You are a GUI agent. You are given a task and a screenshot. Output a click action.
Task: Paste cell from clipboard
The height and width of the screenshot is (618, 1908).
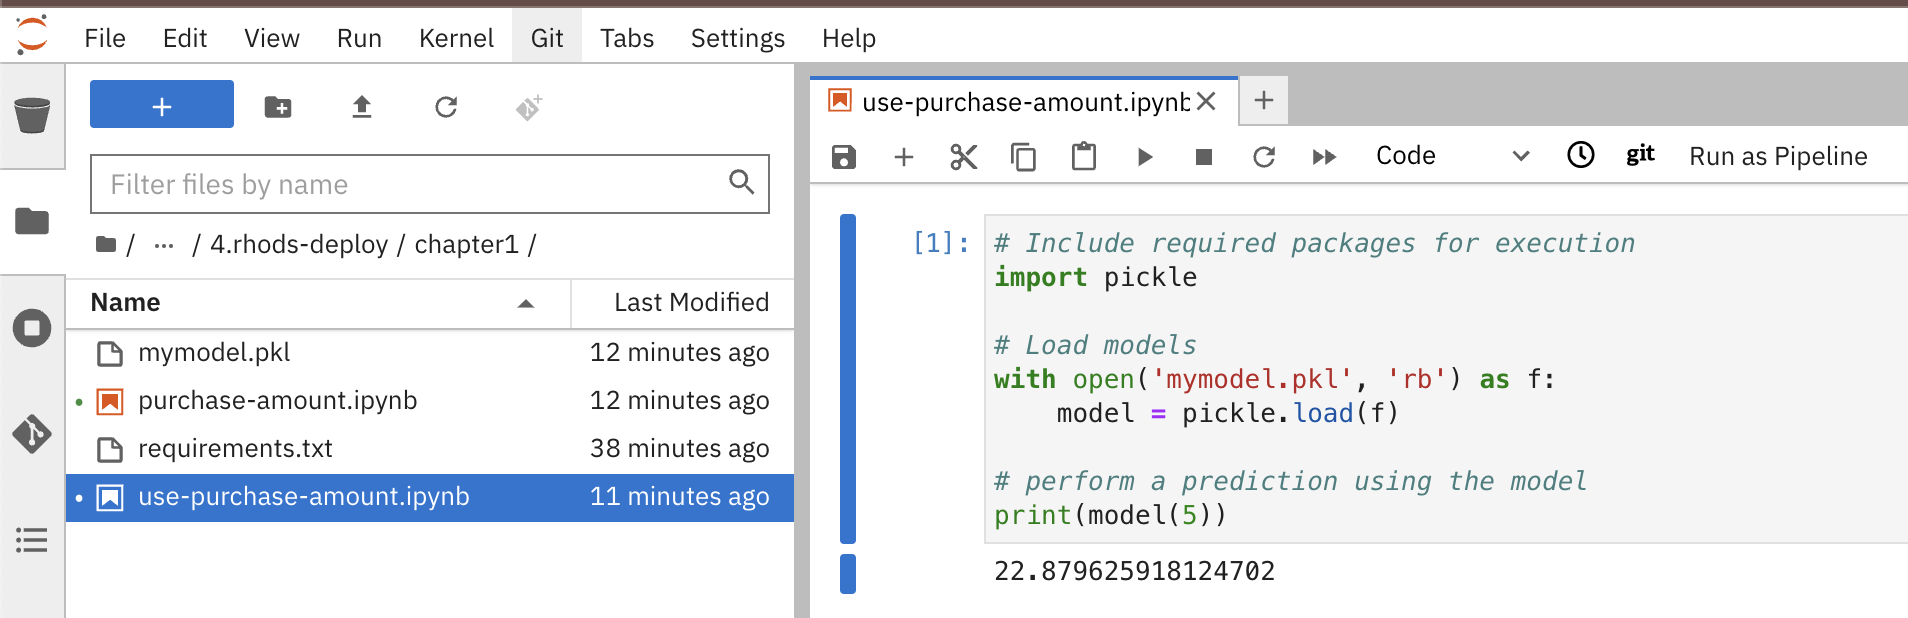pos(1084,157)
